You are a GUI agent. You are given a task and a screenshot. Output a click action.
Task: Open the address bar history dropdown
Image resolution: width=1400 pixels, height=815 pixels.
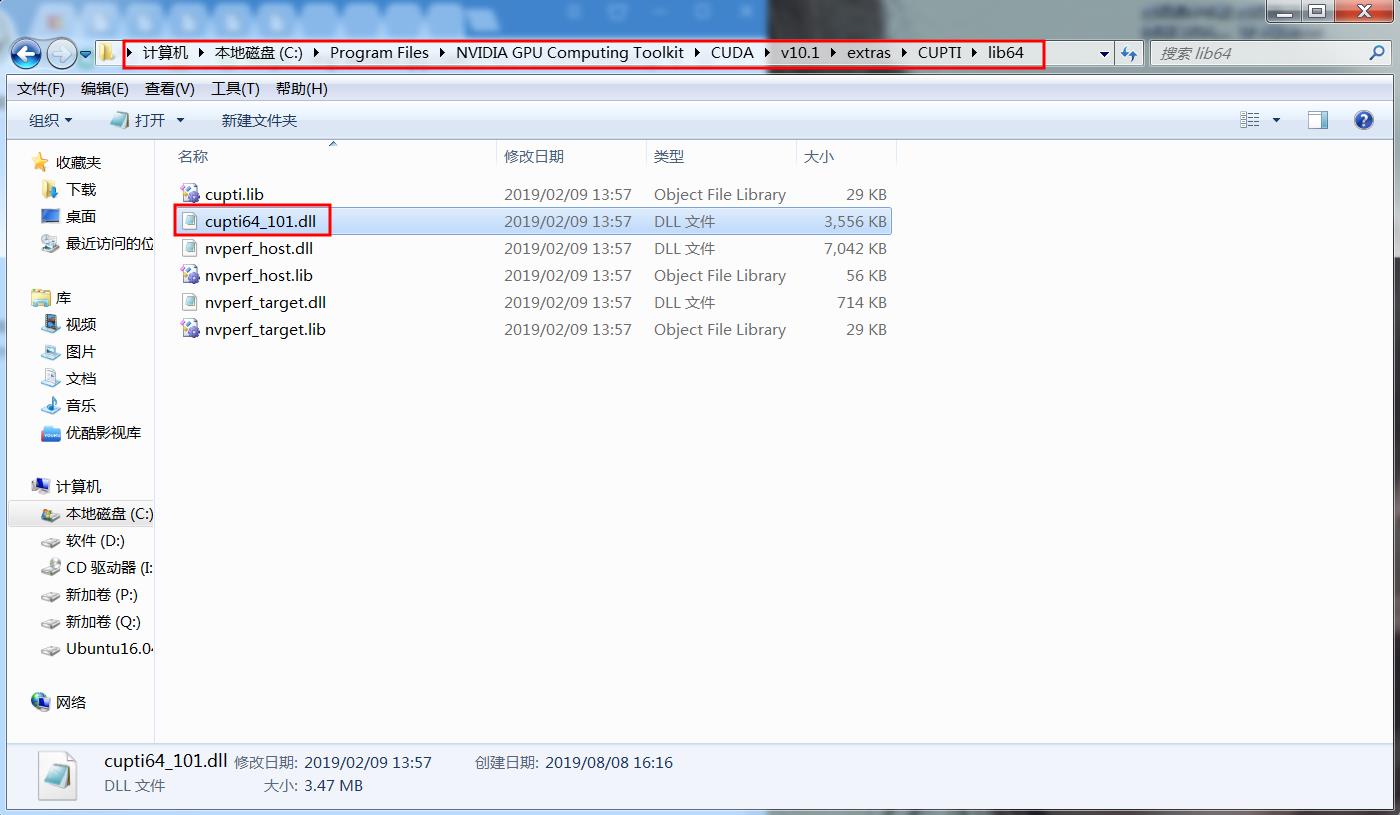point(1104,53)
